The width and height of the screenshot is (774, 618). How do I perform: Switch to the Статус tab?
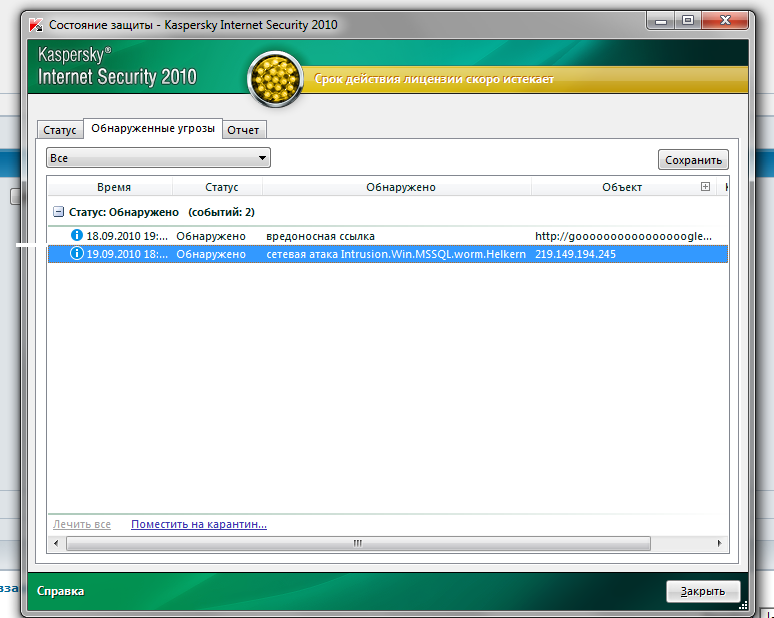60,130
